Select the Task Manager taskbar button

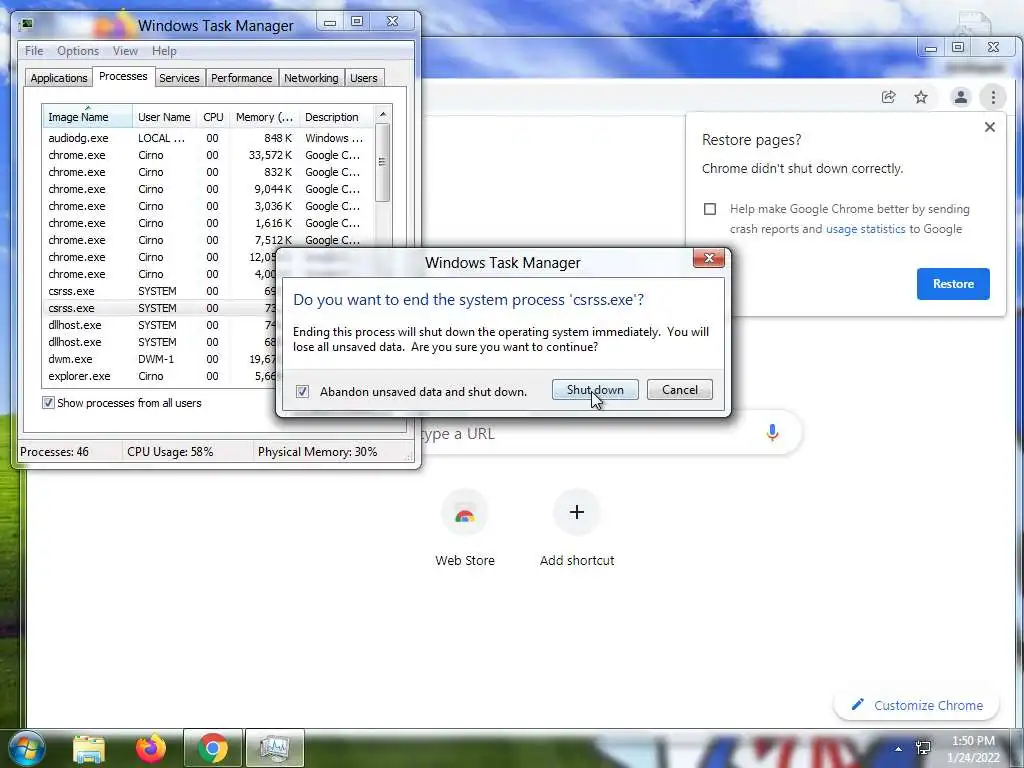click(274, 748)
